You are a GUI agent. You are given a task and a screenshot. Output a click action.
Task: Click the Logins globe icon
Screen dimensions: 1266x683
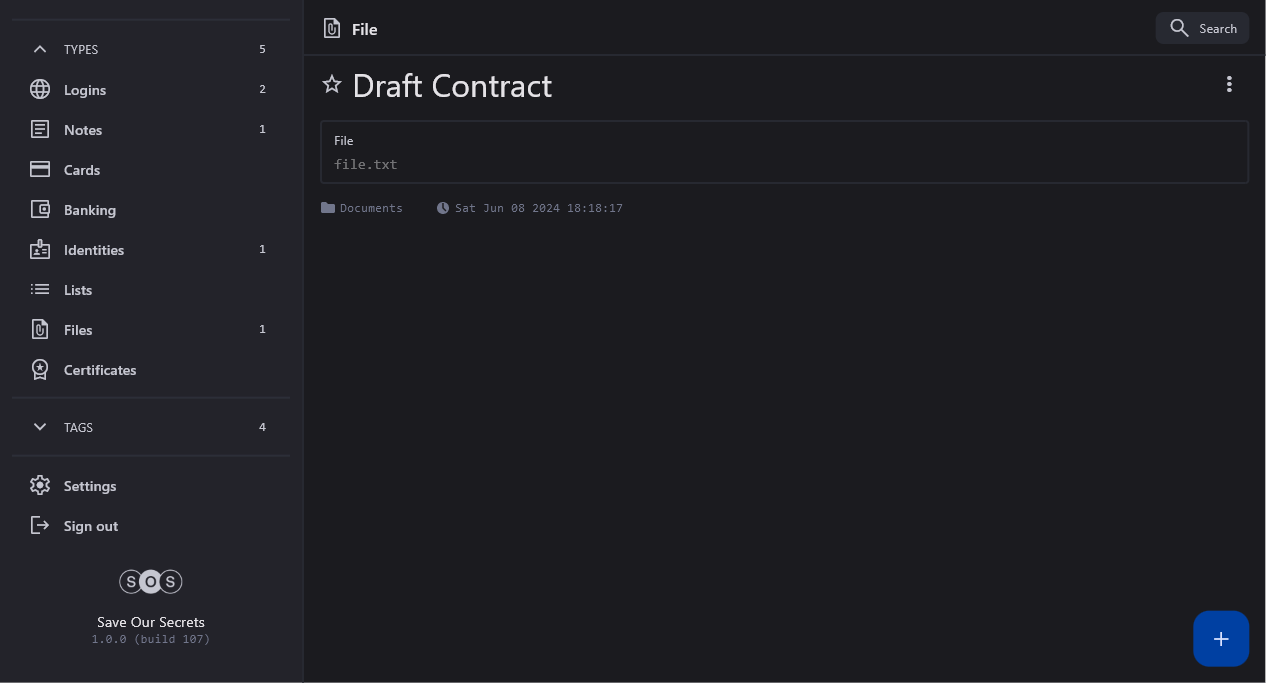[x=40, y=90]
